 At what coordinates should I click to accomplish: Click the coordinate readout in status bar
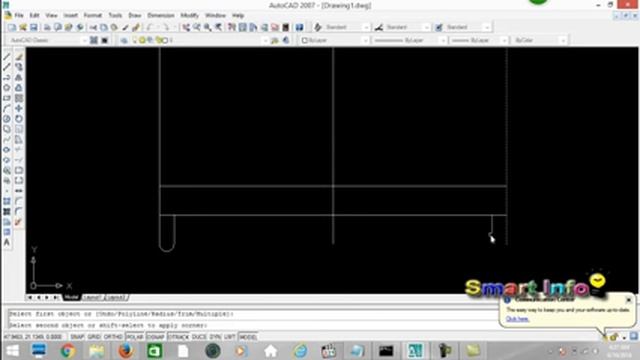(33, 337)
